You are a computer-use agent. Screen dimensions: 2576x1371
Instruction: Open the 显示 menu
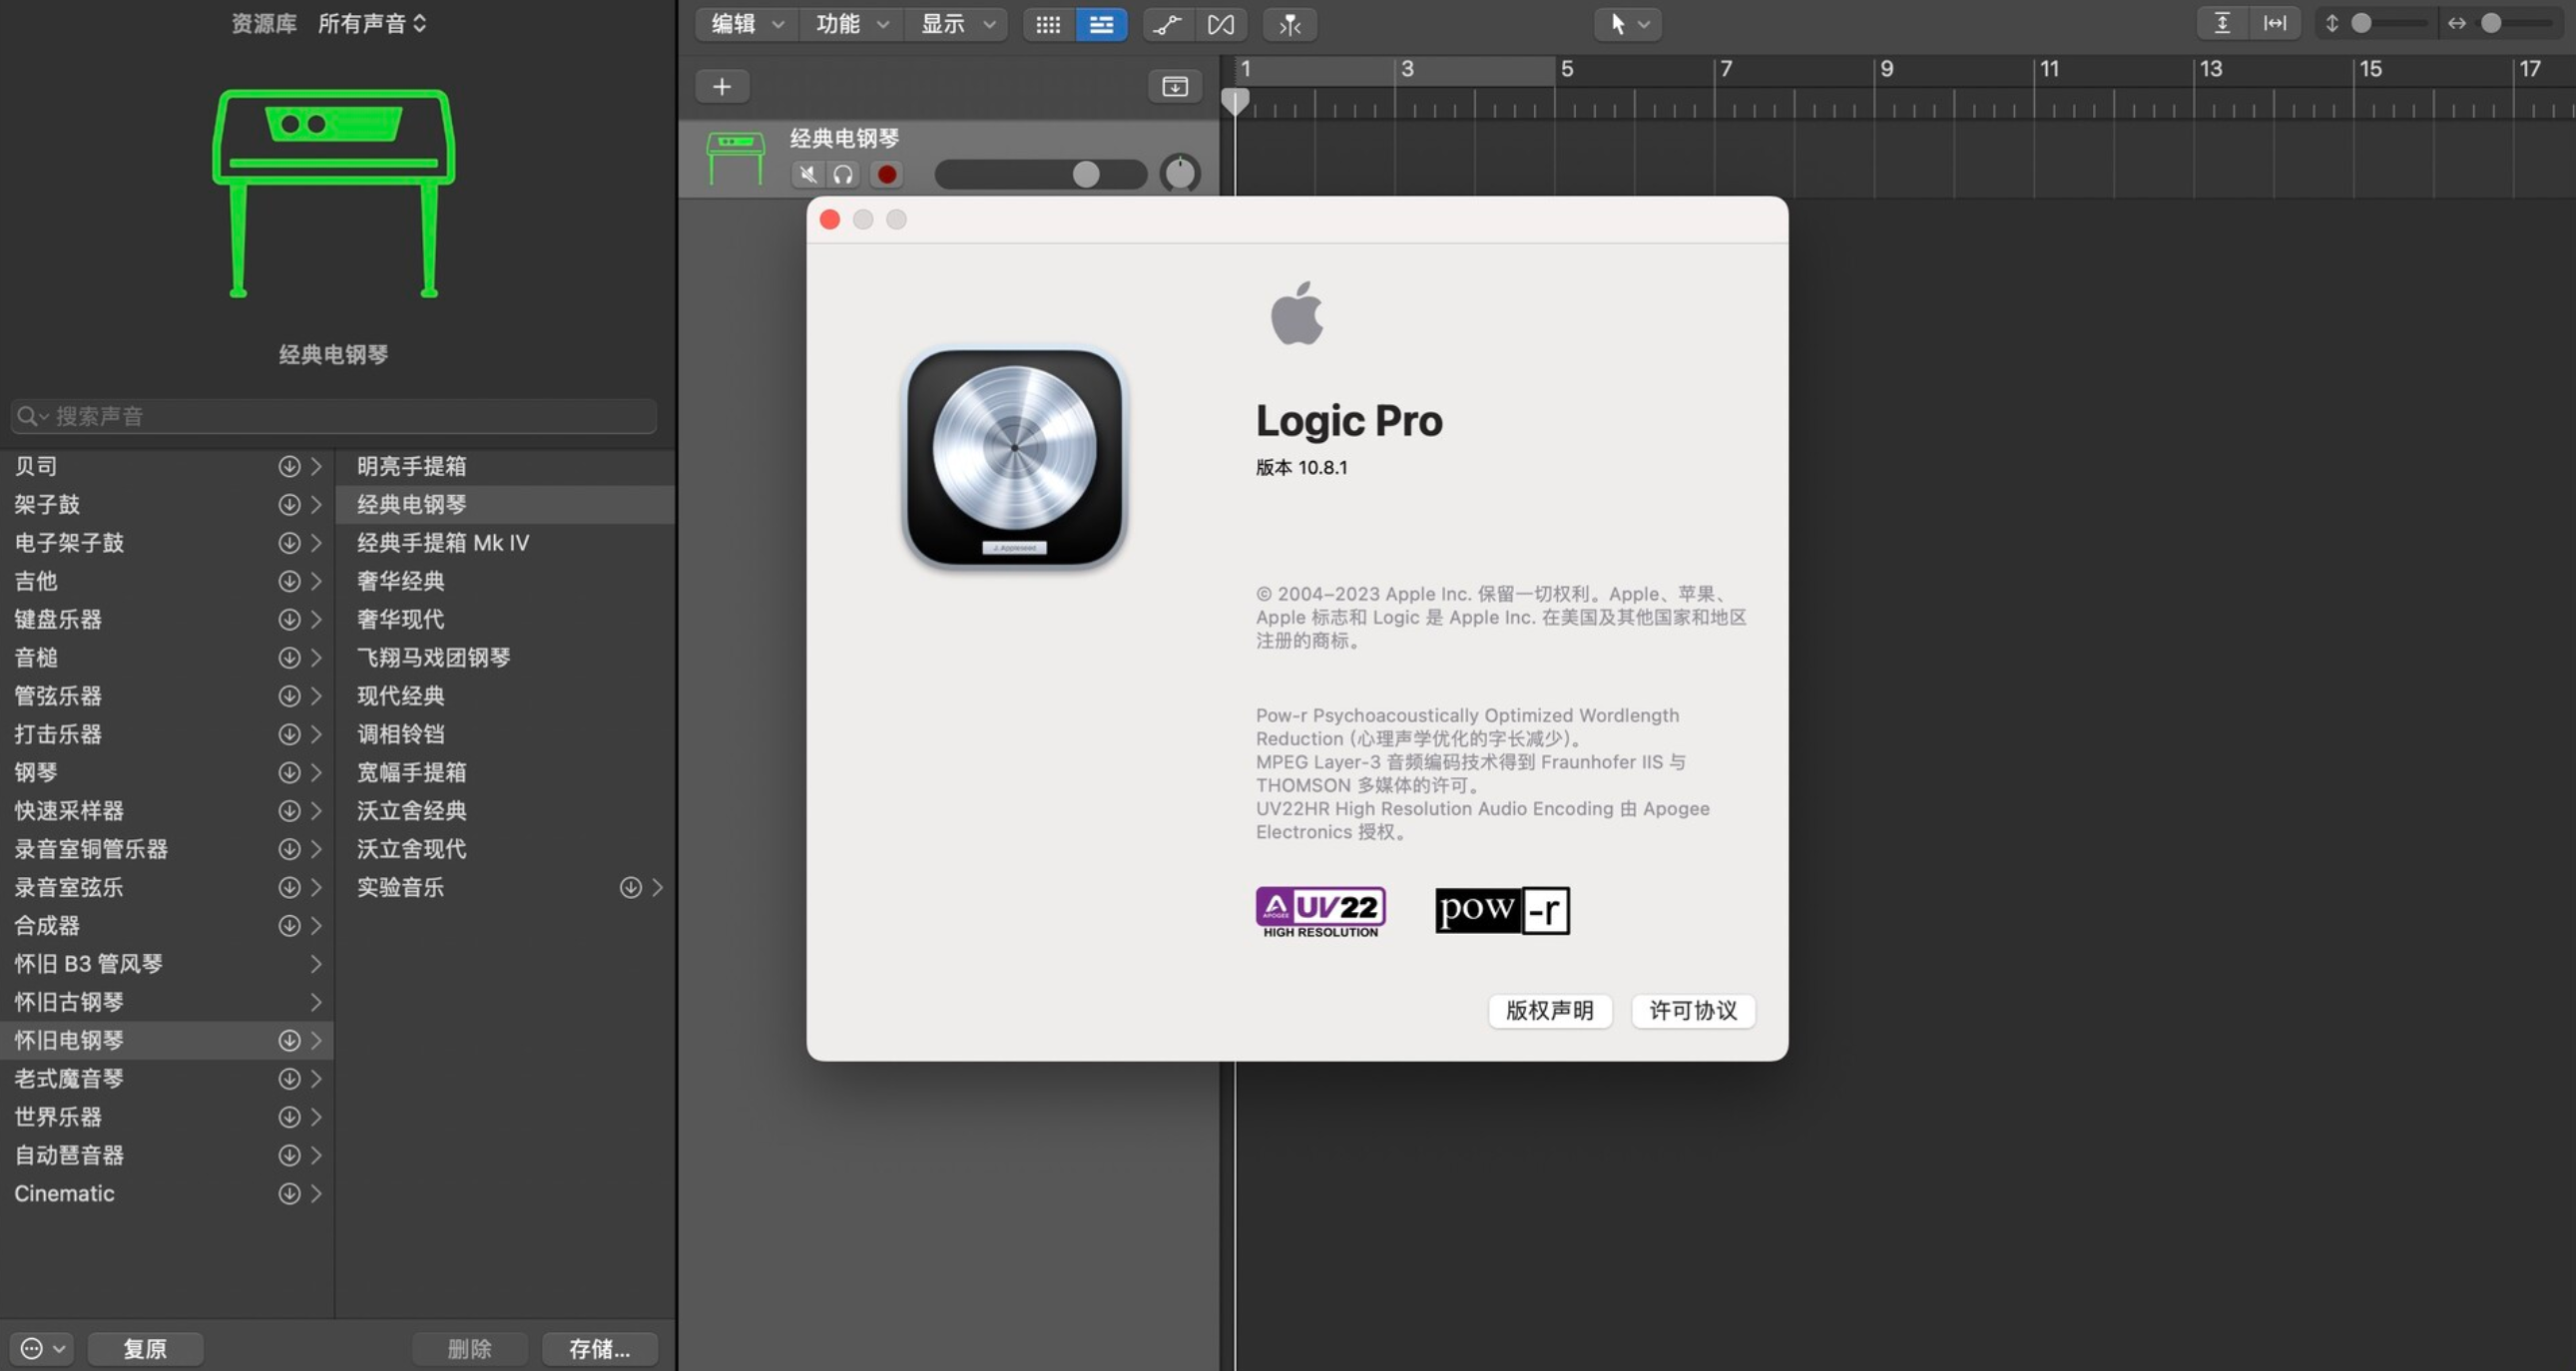click(x=957, y=24)
